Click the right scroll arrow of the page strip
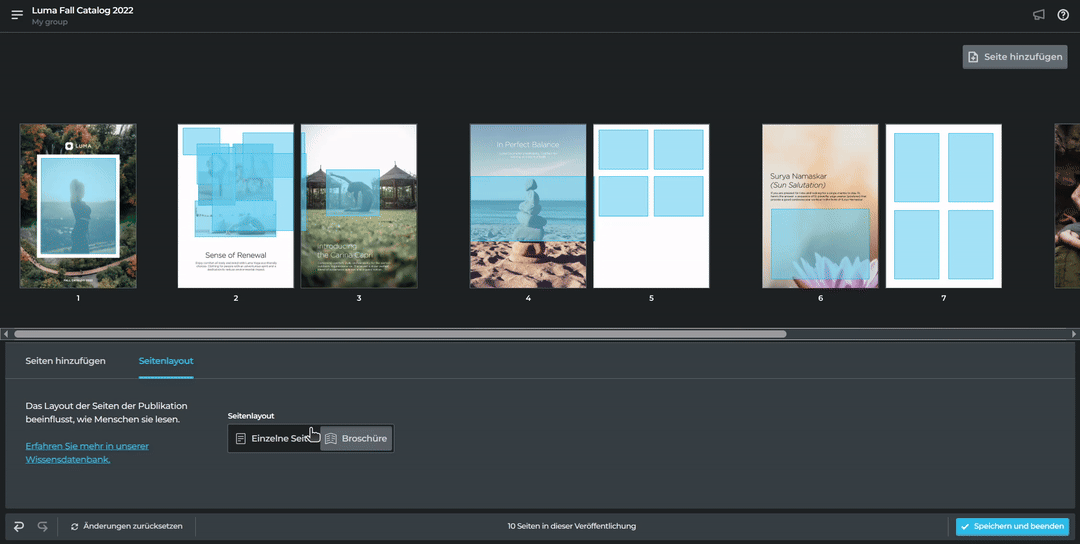 coord(1073,334)
